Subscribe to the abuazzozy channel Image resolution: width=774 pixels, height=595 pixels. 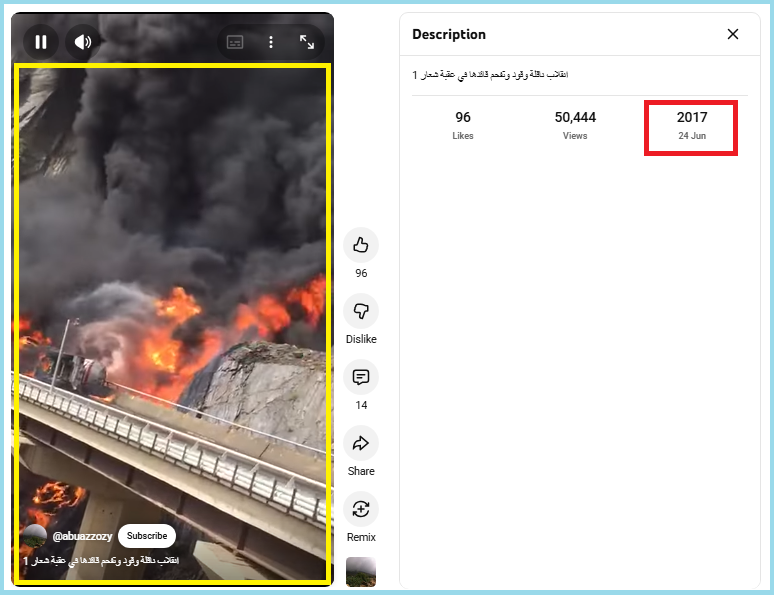(147, 536)
